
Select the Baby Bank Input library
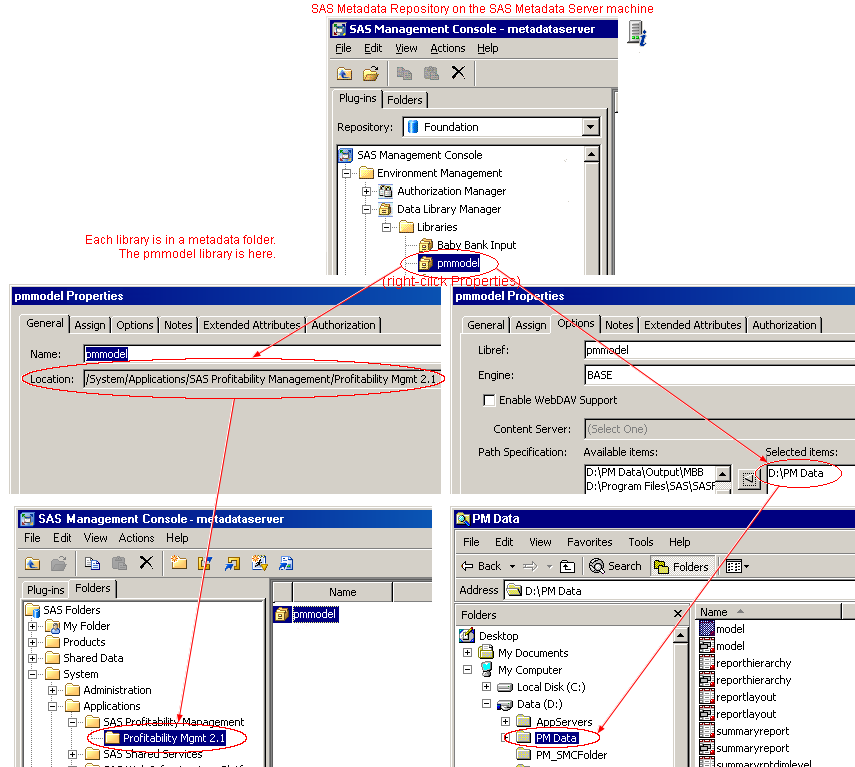click(x=476, y=245)
